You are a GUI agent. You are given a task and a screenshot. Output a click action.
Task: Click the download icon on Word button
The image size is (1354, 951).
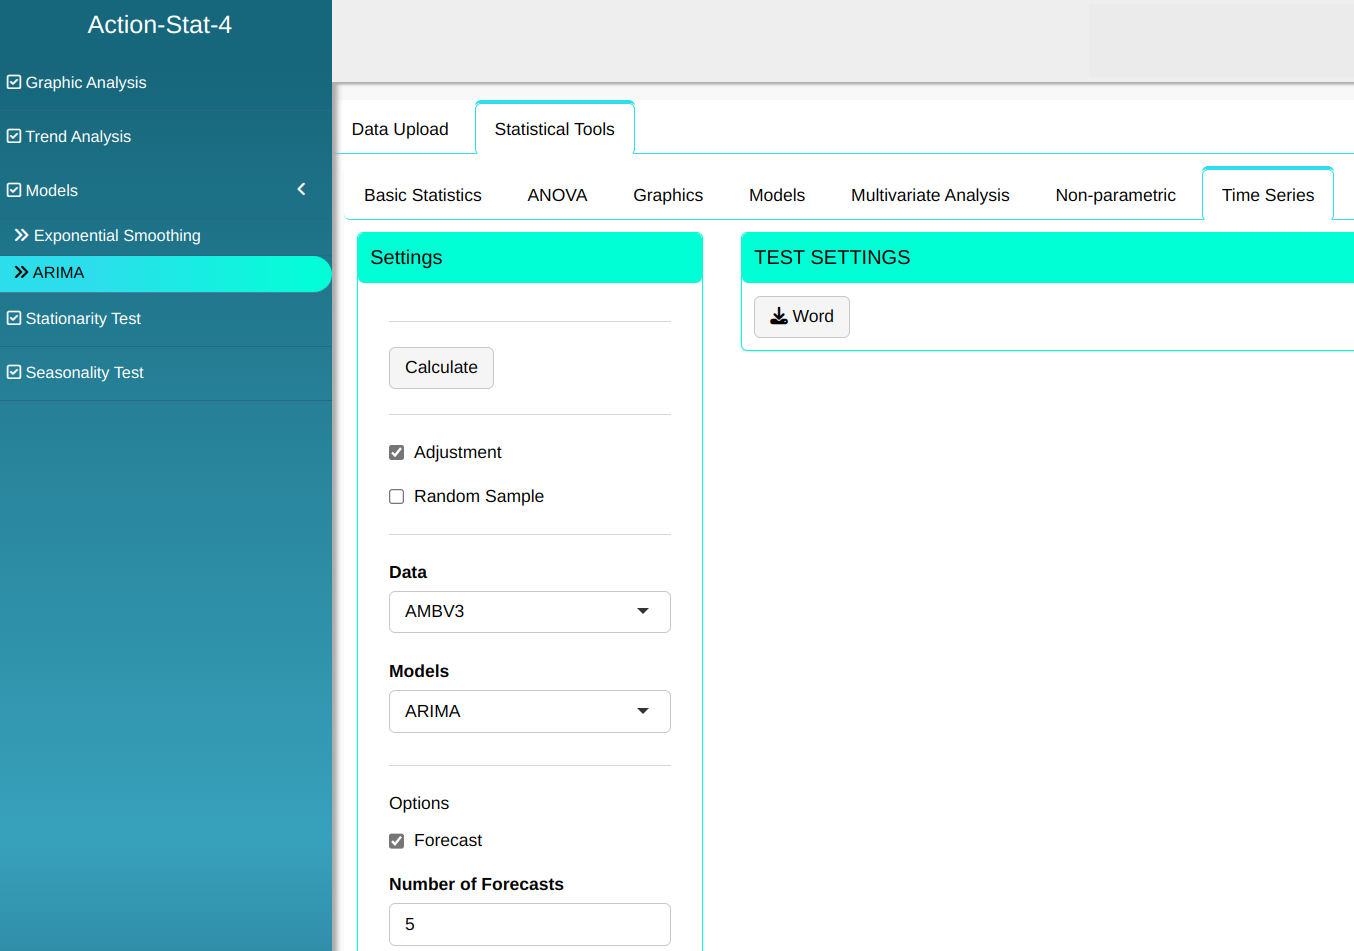[778, 317]
